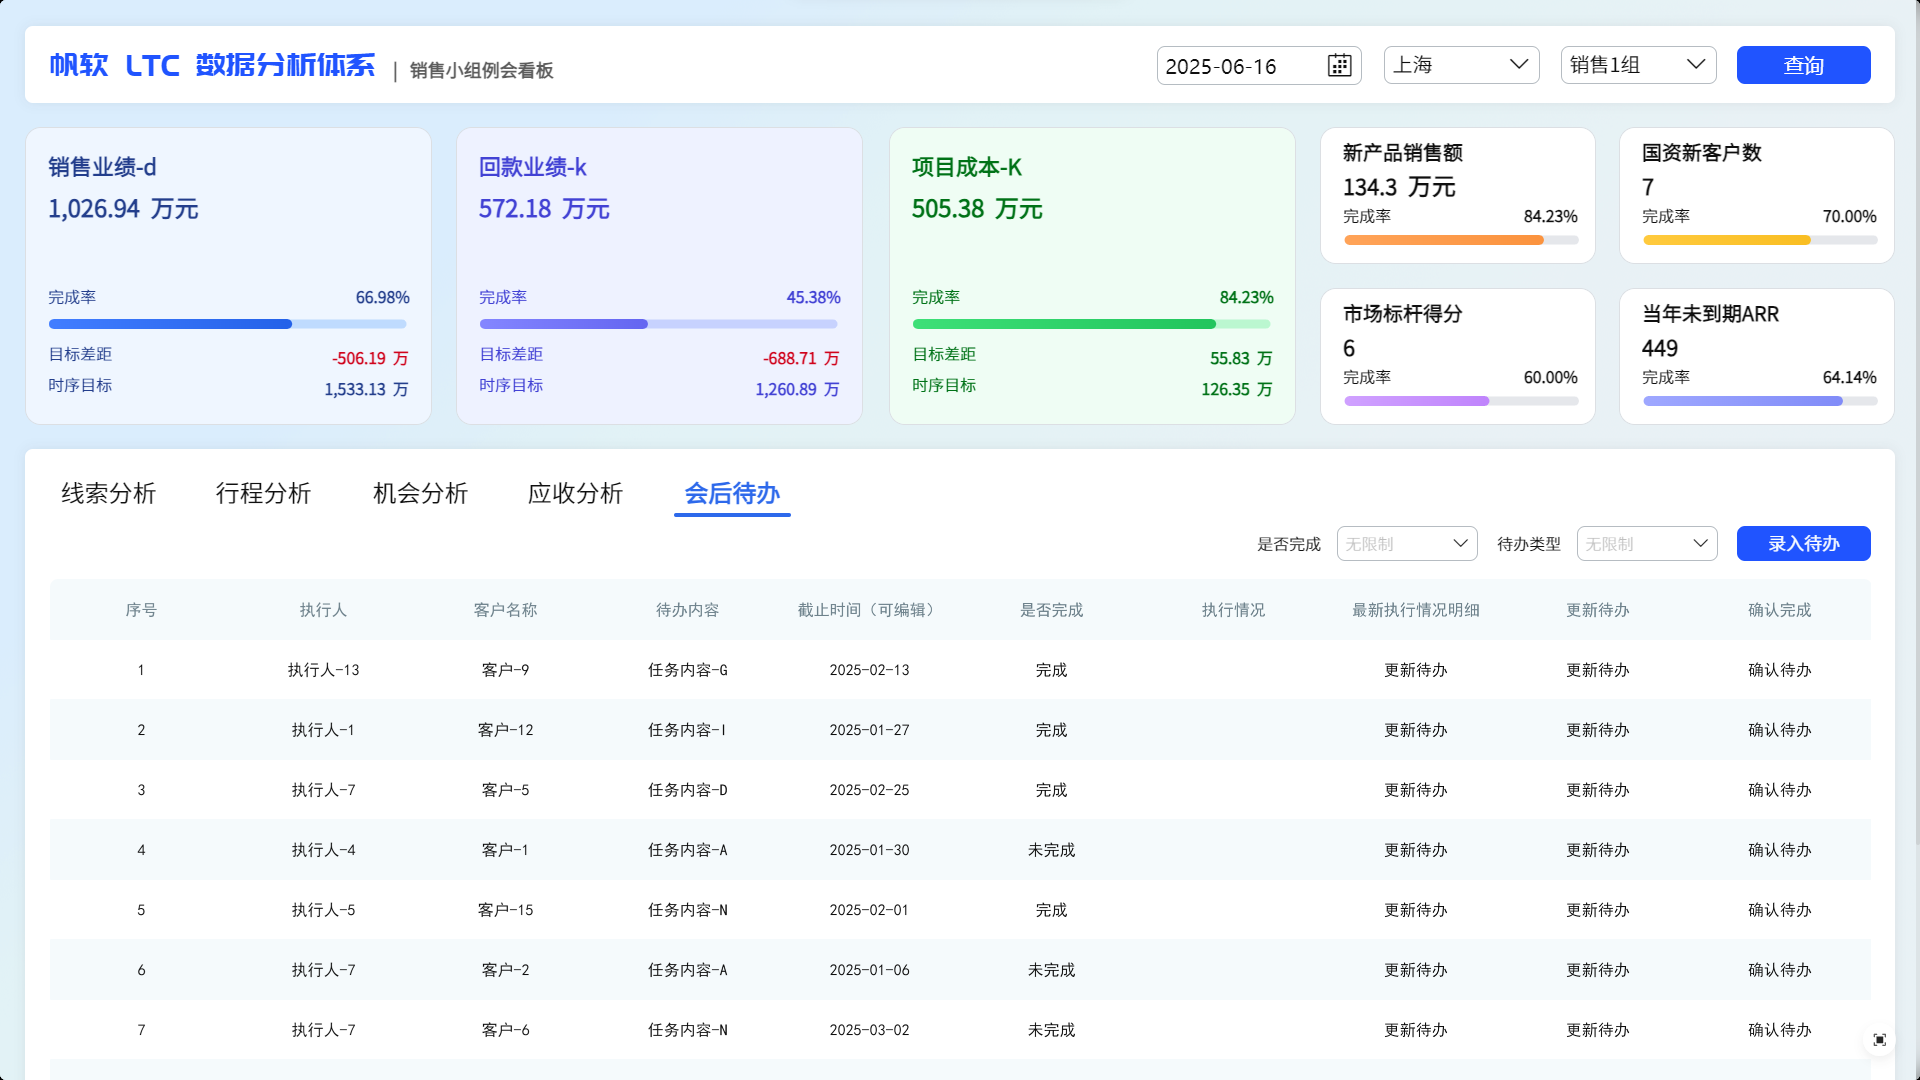This screenshot has height=1080, width=1920.
Task: Click the fullscreen icon at bottom right
Action: point(1879,1040)
